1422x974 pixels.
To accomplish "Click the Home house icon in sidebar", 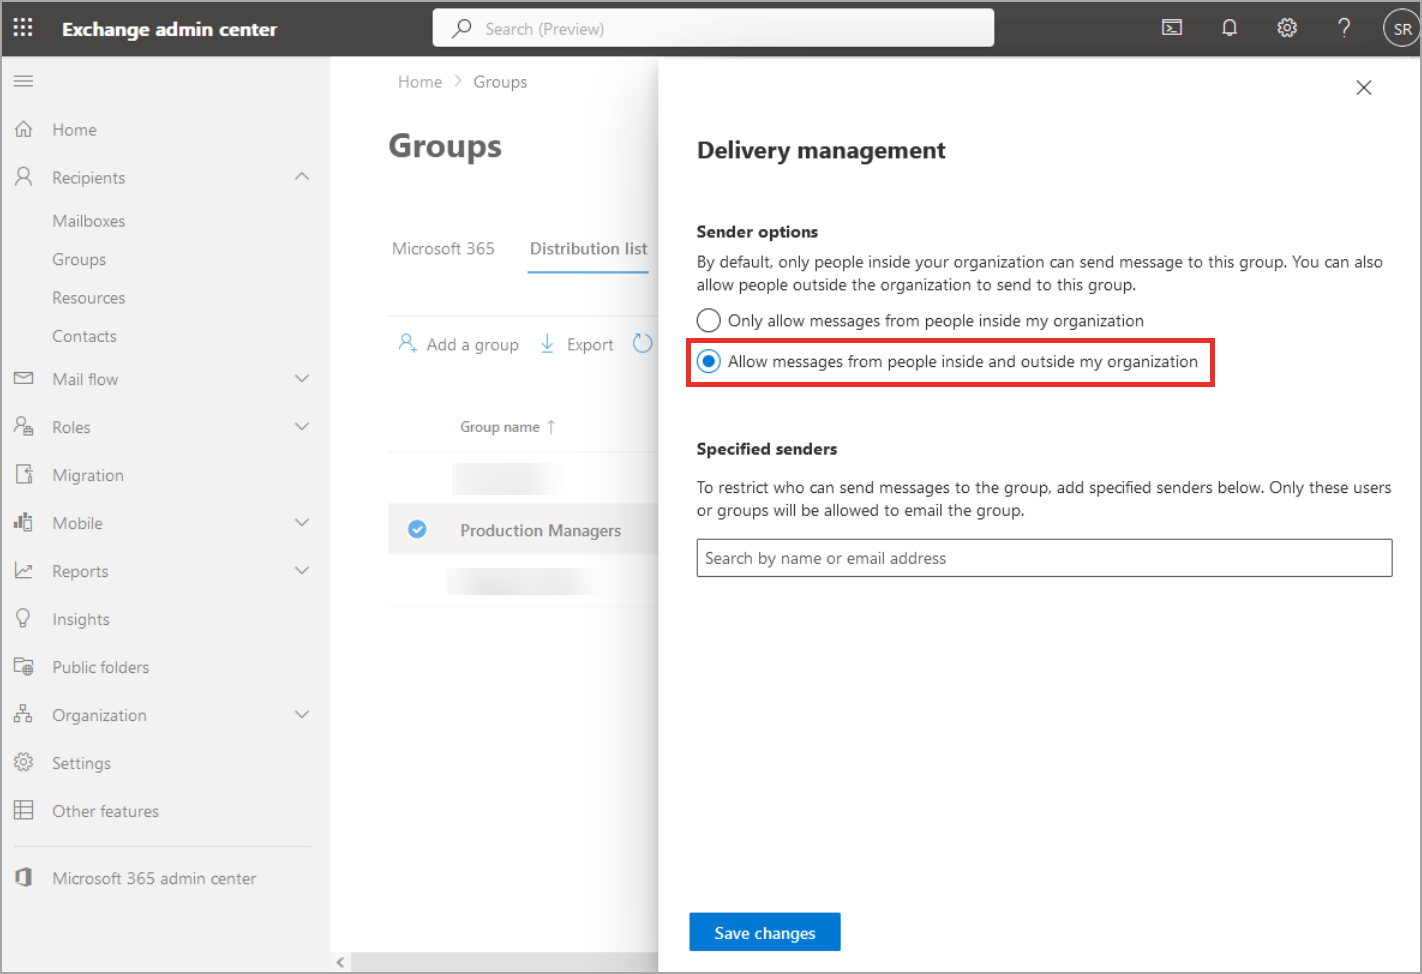I will pos(24,129).
